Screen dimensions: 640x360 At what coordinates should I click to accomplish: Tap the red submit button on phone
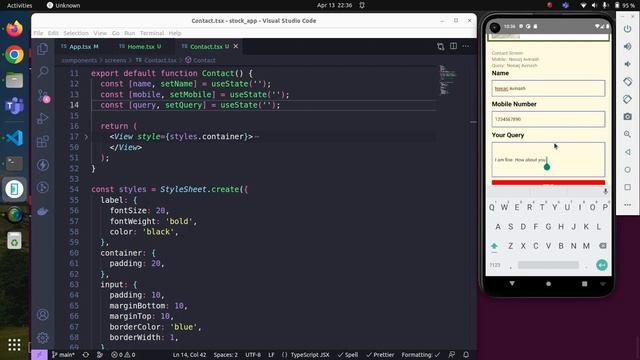548,182
